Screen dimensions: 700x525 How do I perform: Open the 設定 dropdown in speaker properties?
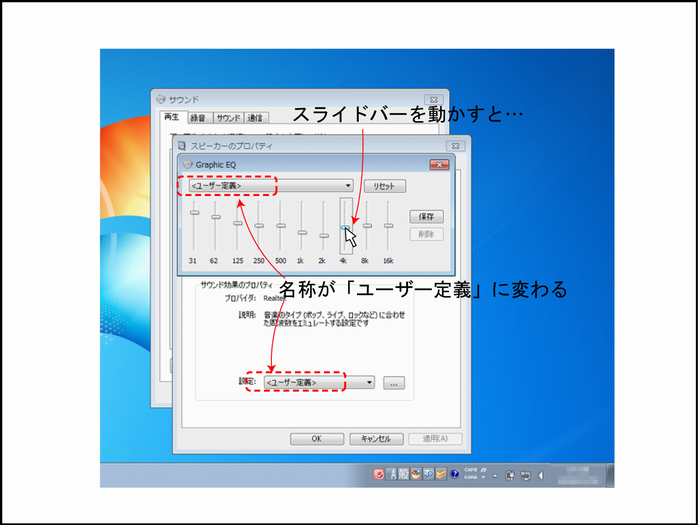(x=319, y=383)
